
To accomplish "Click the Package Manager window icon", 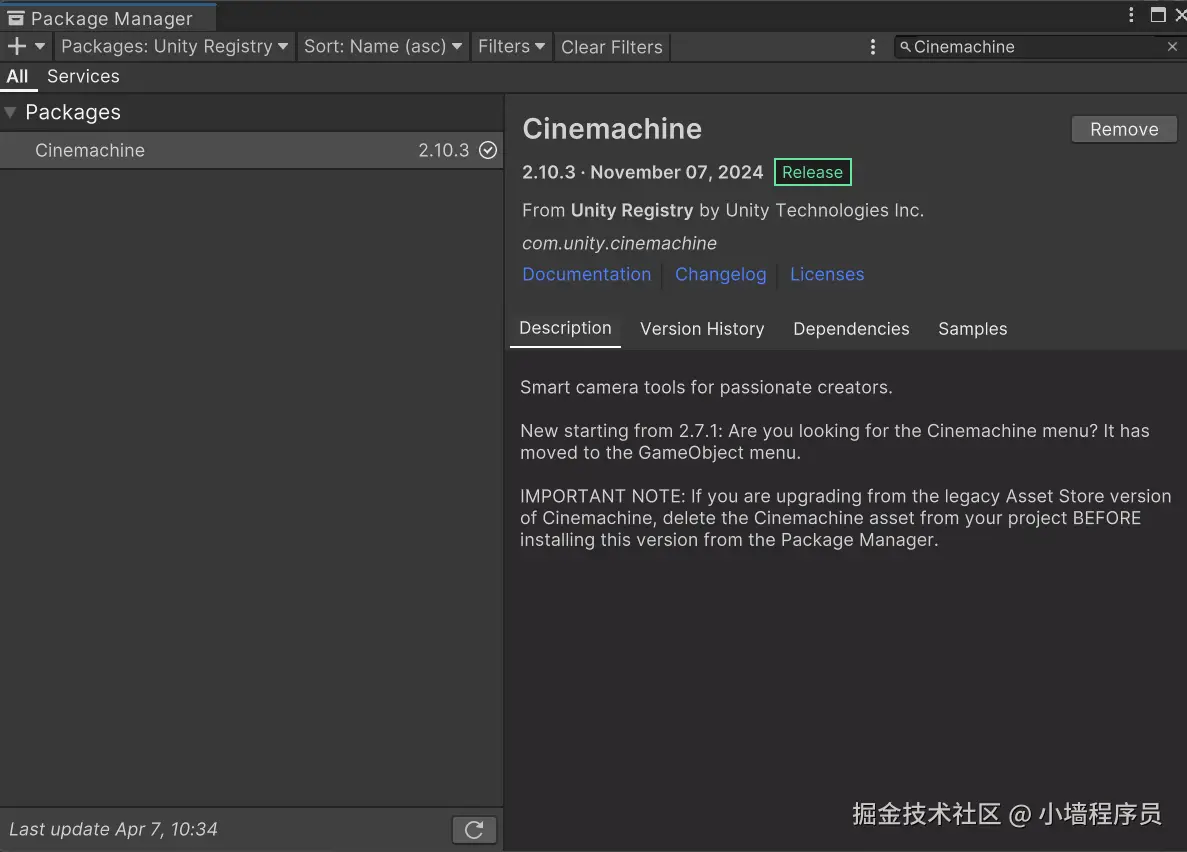I will (16, 18).
